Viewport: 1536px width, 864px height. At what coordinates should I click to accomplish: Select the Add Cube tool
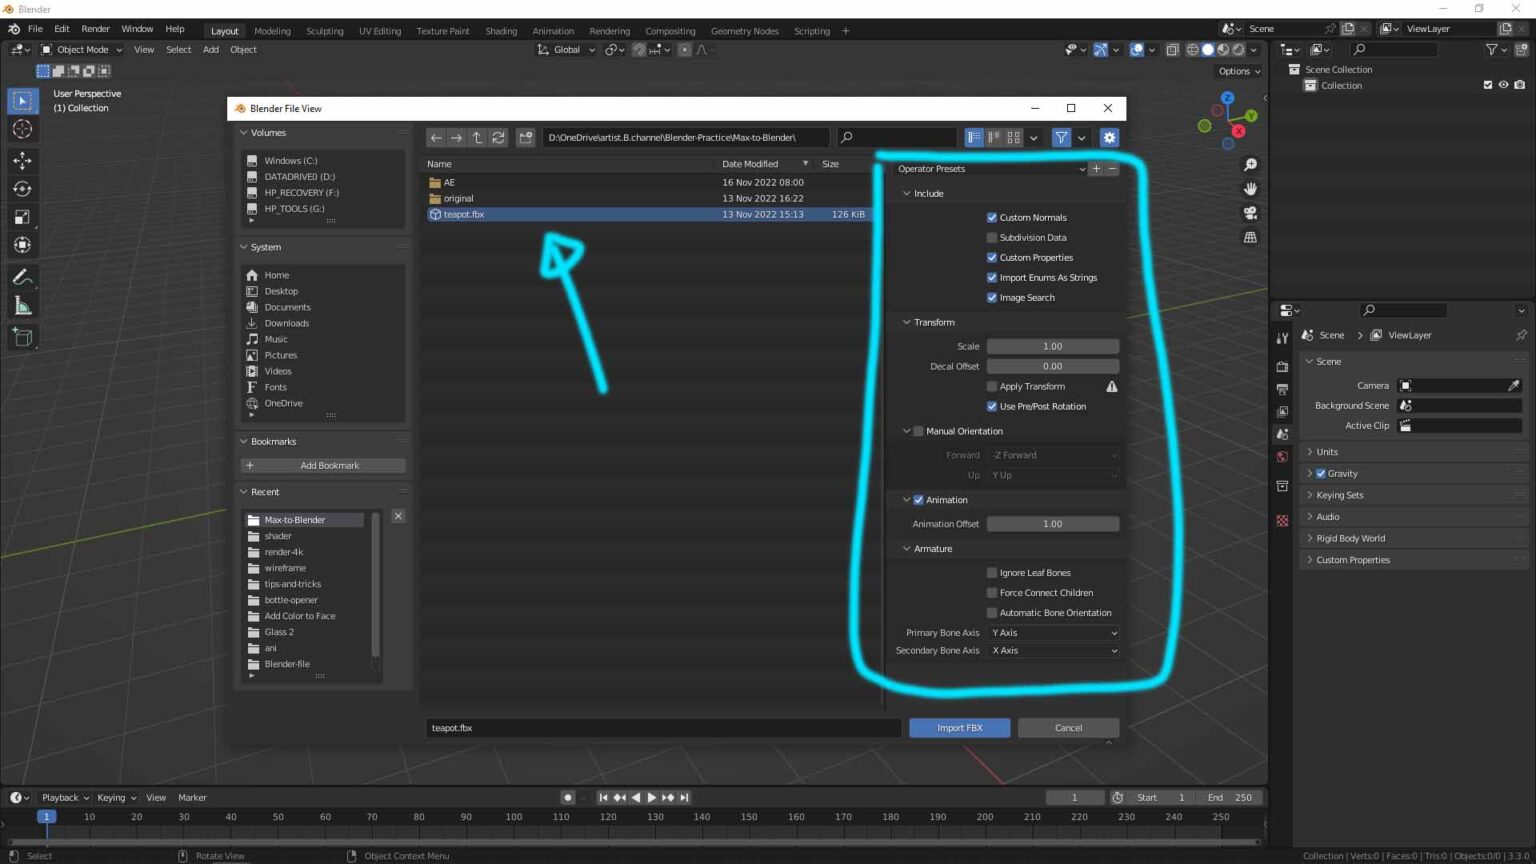22,337
